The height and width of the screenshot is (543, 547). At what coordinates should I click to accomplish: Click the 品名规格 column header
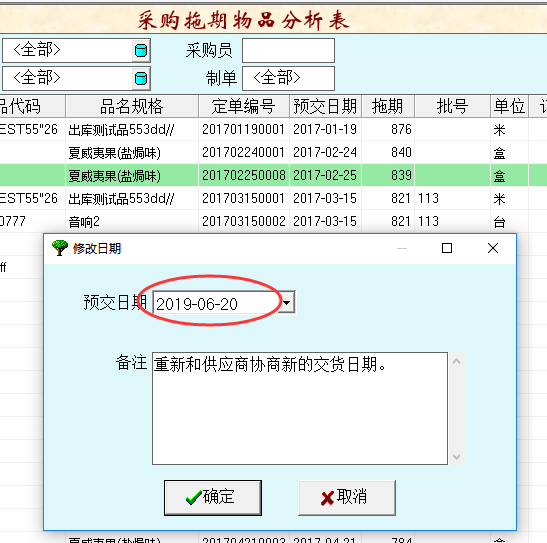[132, 106]
